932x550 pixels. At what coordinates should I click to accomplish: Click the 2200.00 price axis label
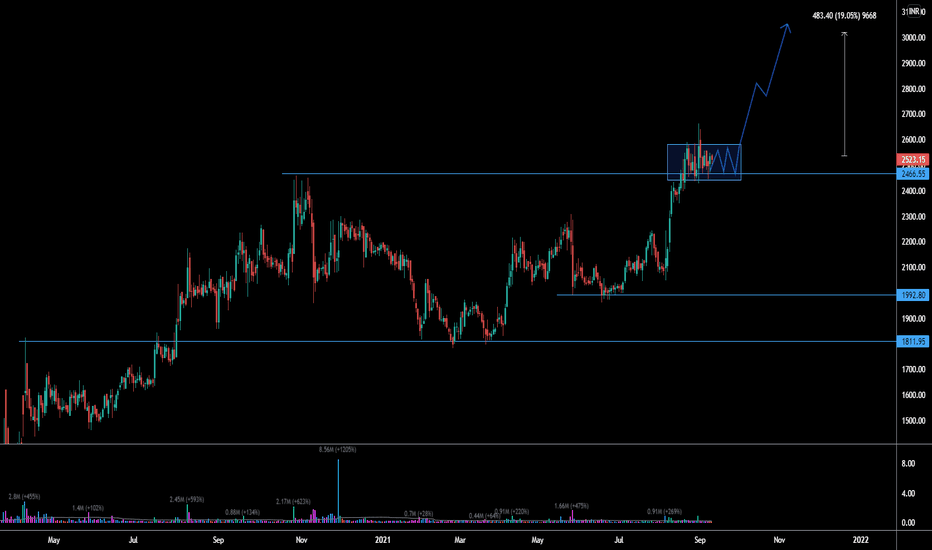[x=914, y=242]
